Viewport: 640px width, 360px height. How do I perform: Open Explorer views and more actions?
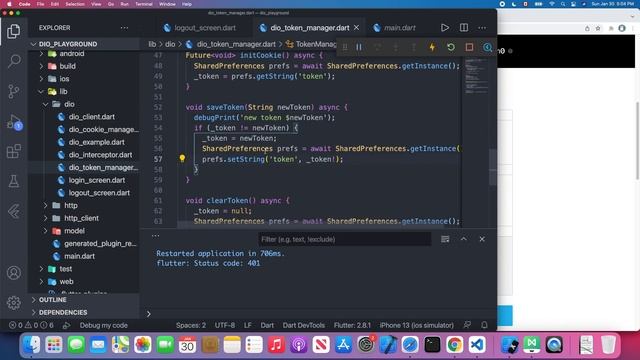click(124, 28)
